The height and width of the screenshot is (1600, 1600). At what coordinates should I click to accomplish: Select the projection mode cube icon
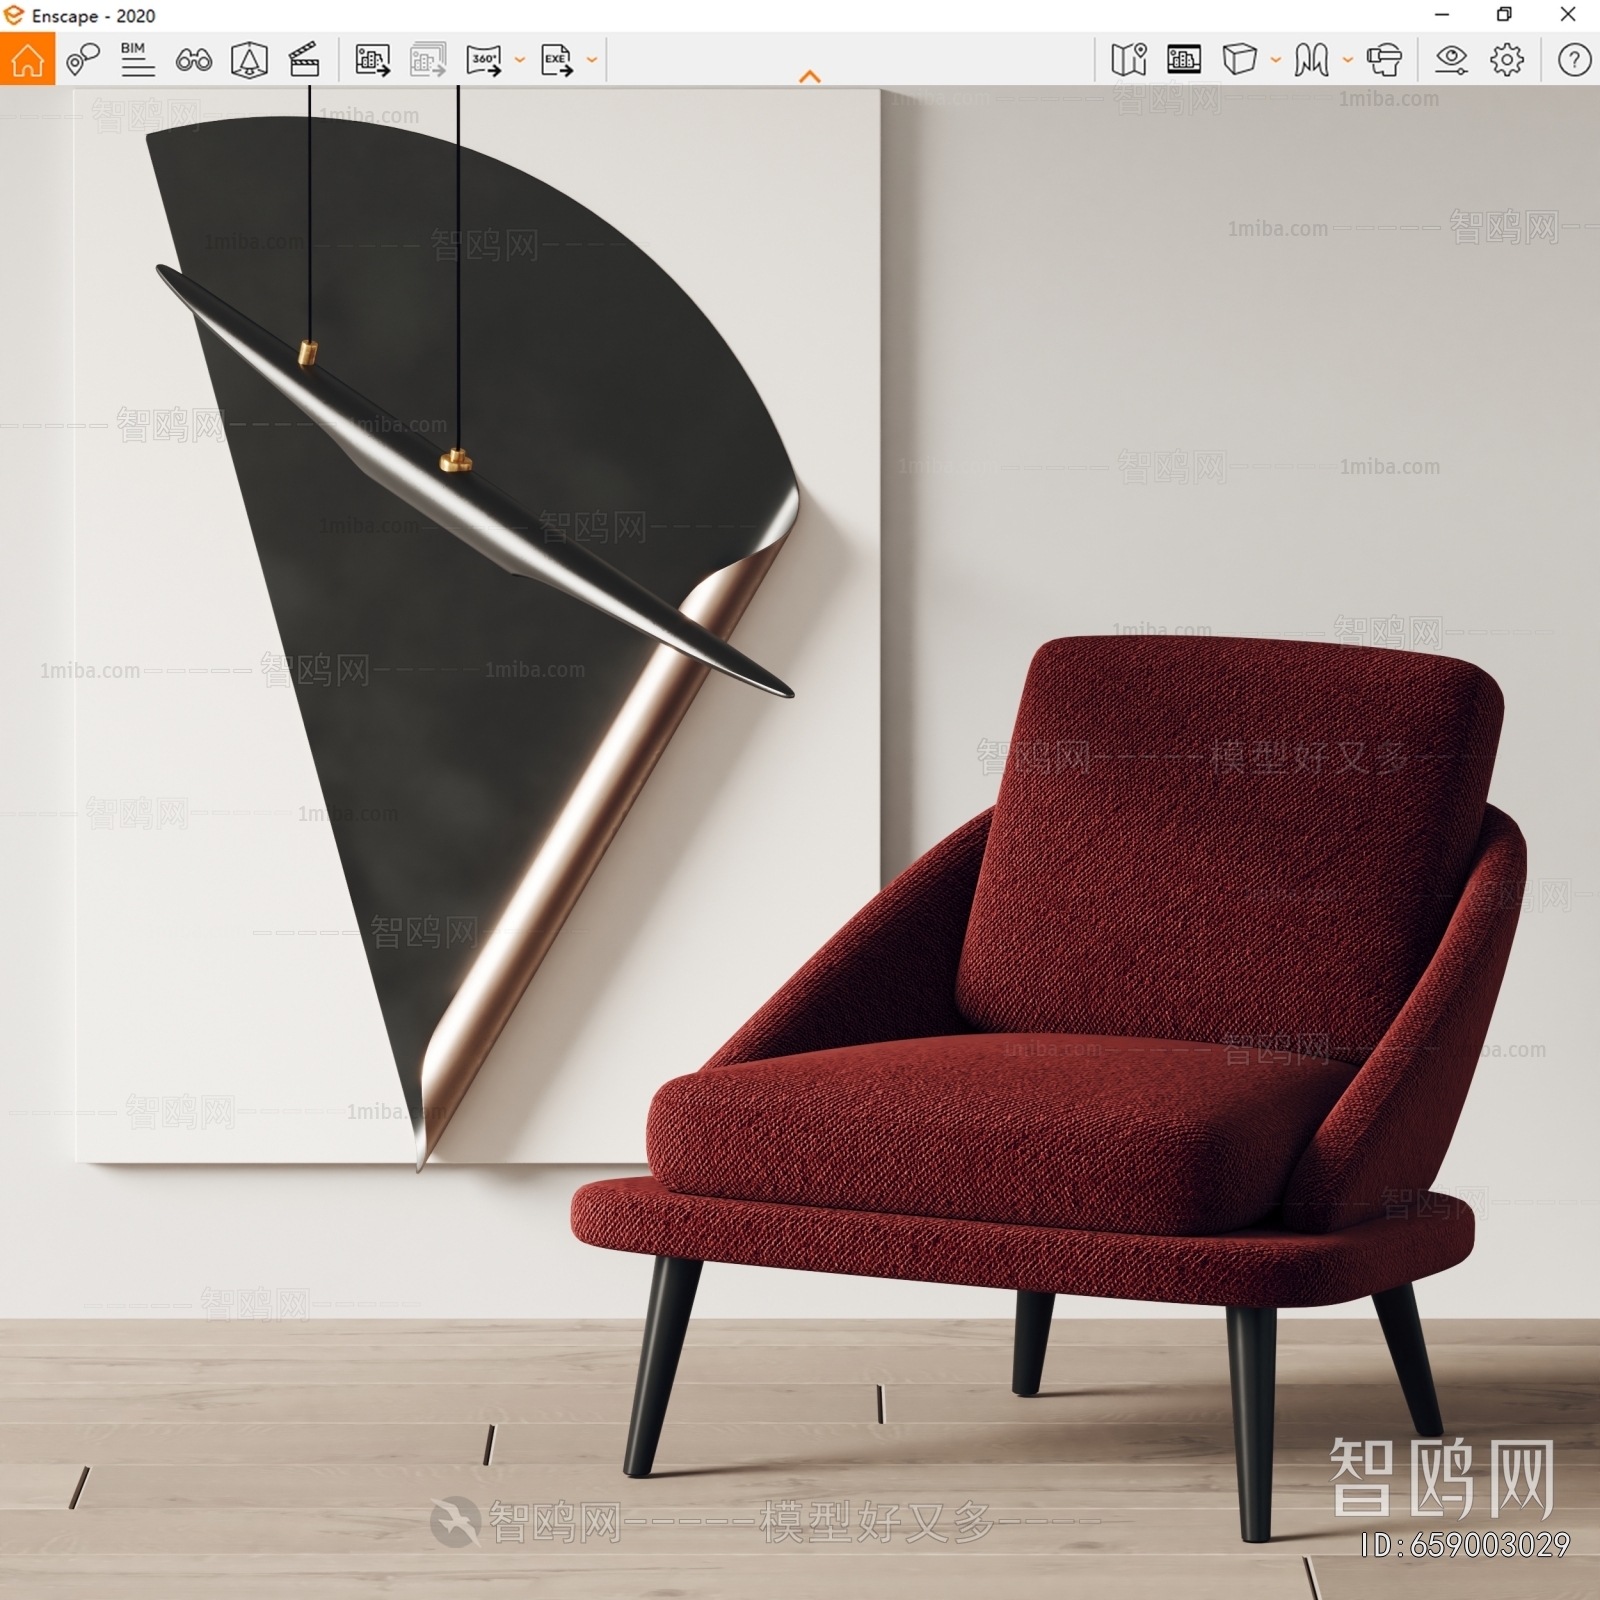[x=1239, y=60]
